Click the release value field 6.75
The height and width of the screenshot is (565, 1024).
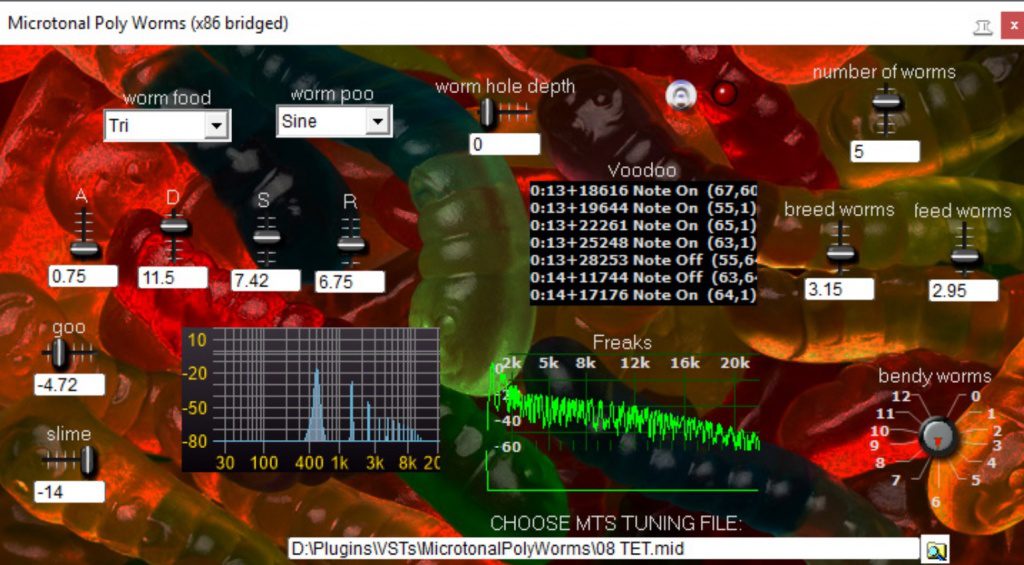coord(350,282)
